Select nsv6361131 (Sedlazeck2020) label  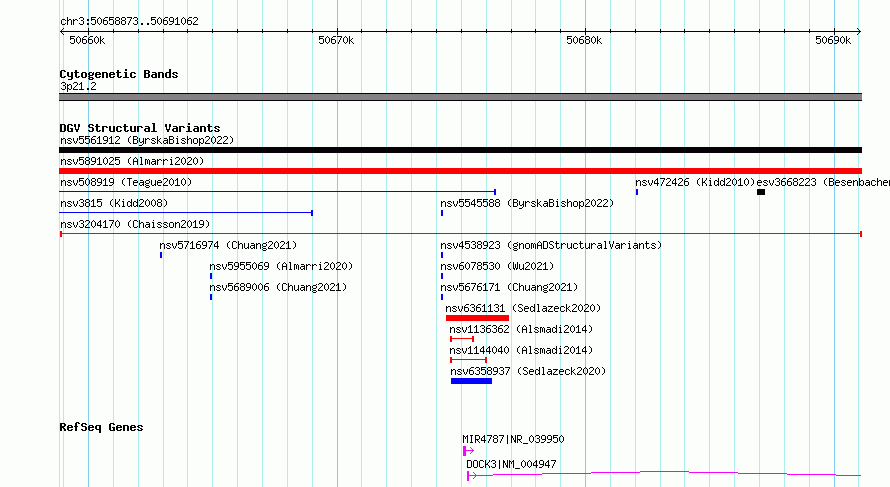(x=523, y=308)
